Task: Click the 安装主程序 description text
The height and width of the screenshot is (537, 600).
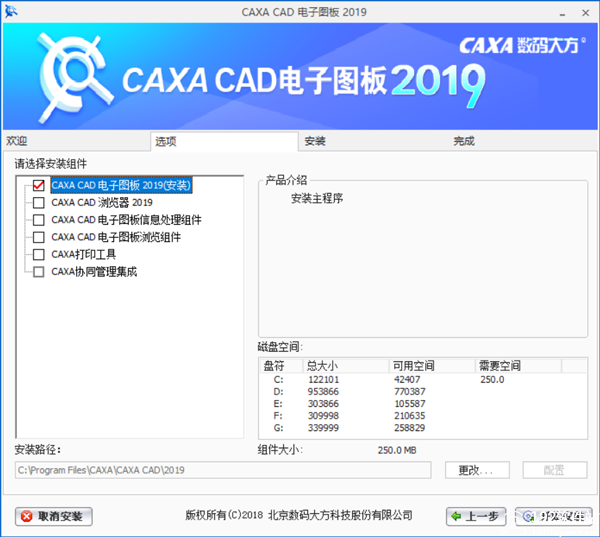Action: (x=317, y=198)
